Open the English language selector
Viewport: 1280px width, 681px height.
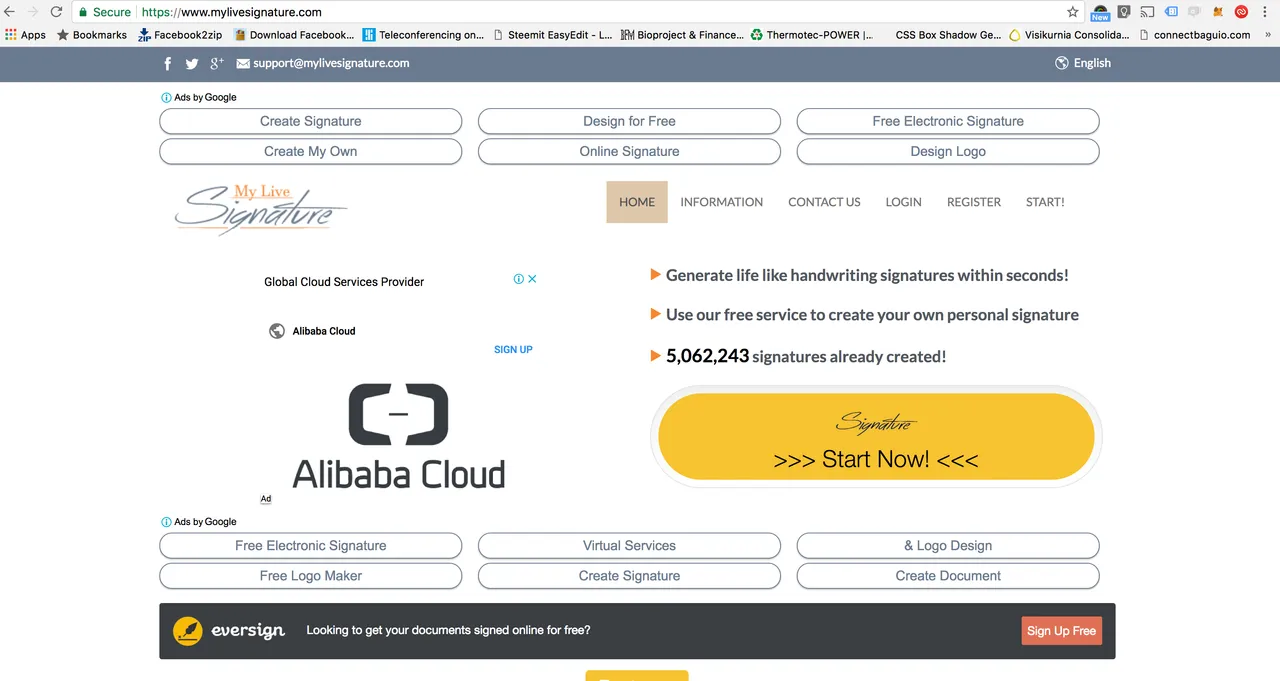tap(1092, 63)
